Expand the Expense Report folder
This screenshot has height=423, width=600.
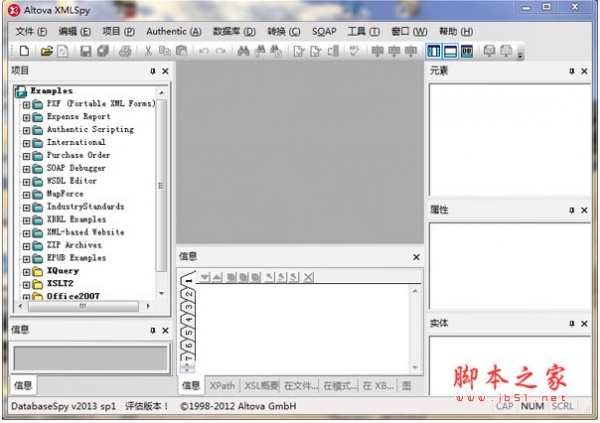tap(26, 118)
